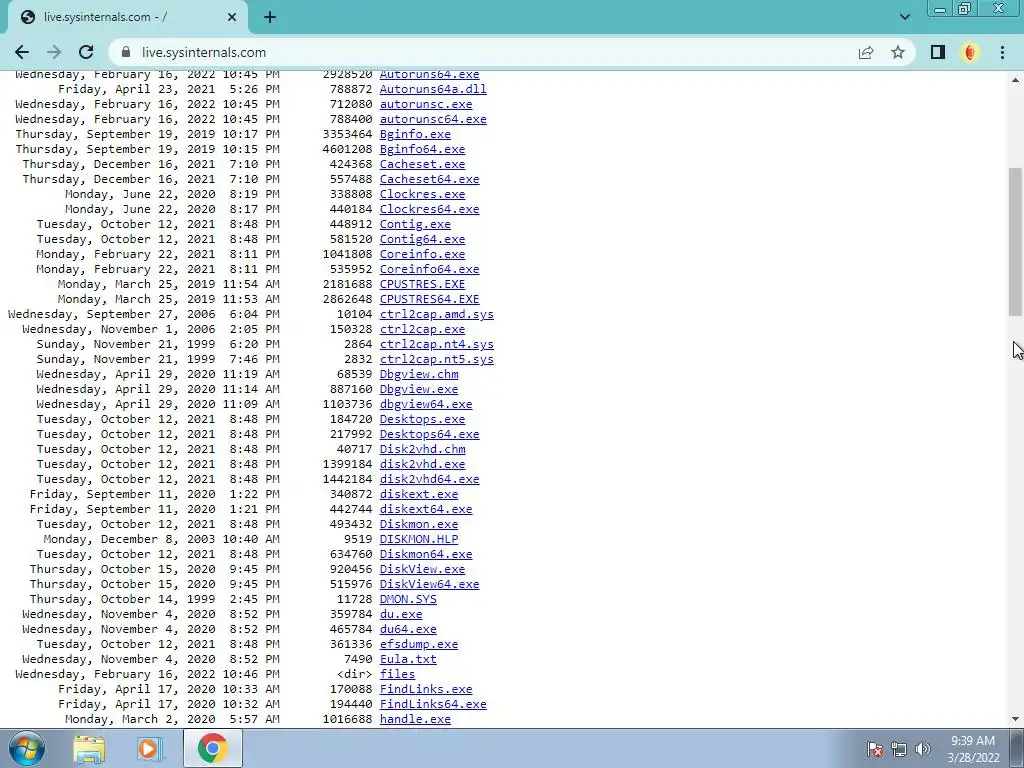Image resolution: width=1024 pixels, height=768 pixels.
Task: Download du64.exe
Action: (408, 630)
